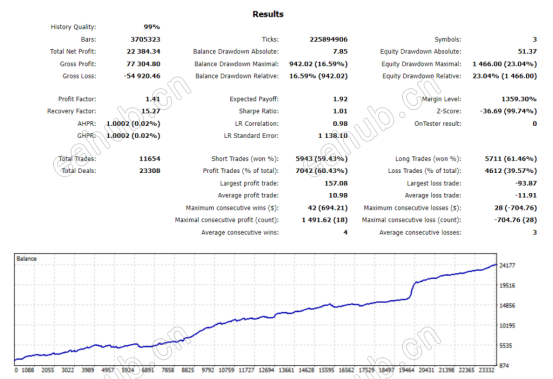Screen dimensions: 553x379
Task: Click the Symbols value 3
Action: pyautogui.click(x=535, y=39)
